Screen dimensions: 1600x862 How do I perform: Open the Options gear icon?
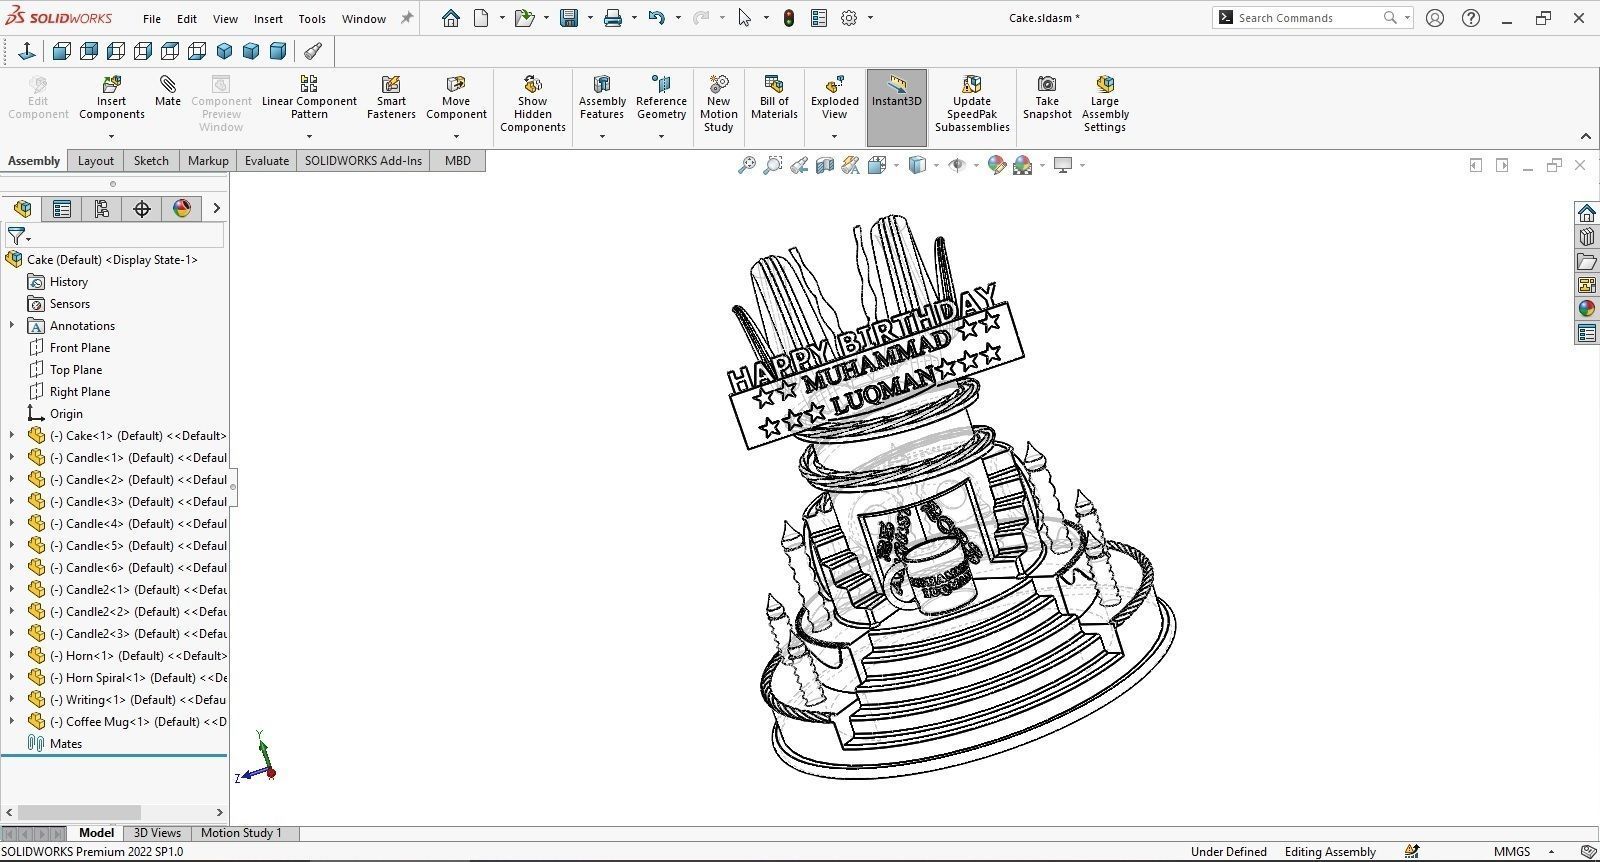pos(849,18)
